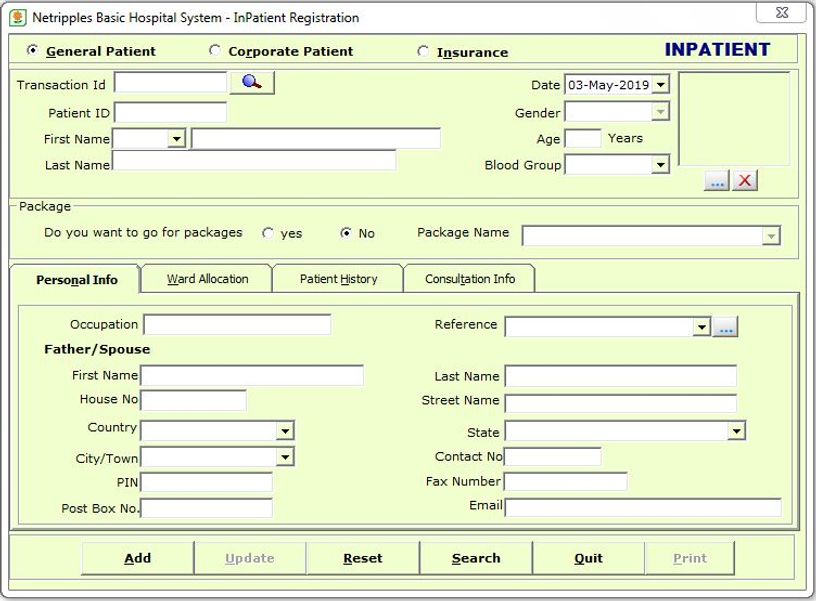Click the Occupation field

[x=237, y=324]
